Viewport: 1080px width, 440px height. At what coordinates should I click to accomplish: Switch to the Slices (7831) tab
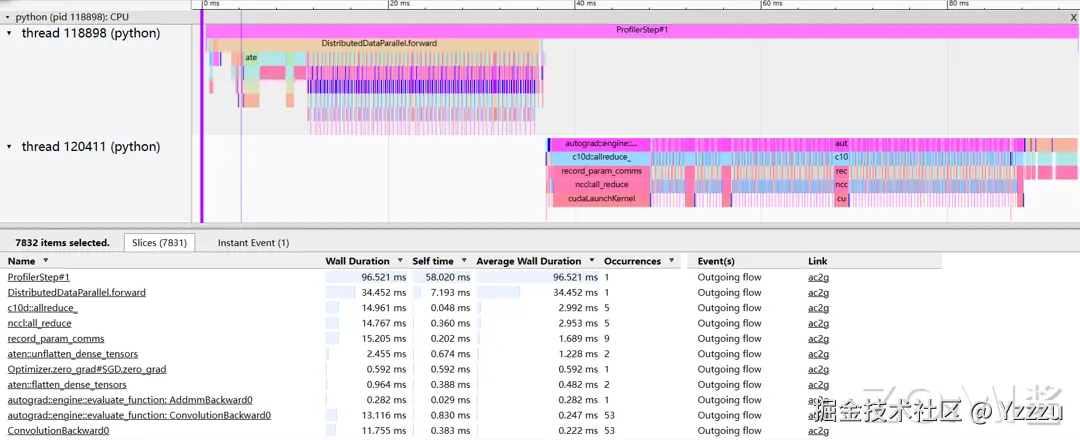pos(160,243)
